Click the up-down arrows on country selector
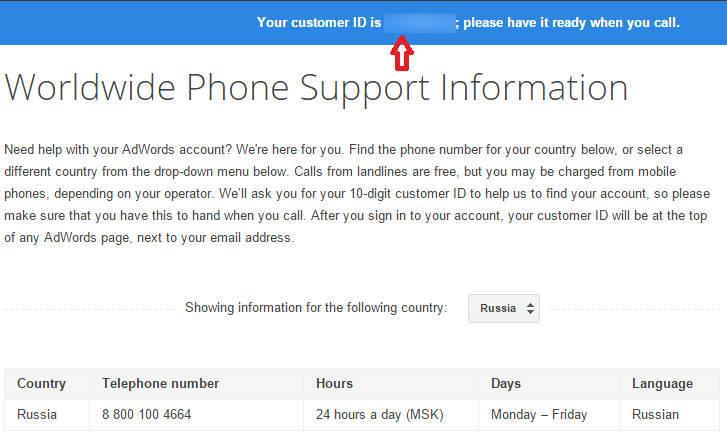Image resolution: width=727 pixels, height=443 pixels. [x=530, y=308]
